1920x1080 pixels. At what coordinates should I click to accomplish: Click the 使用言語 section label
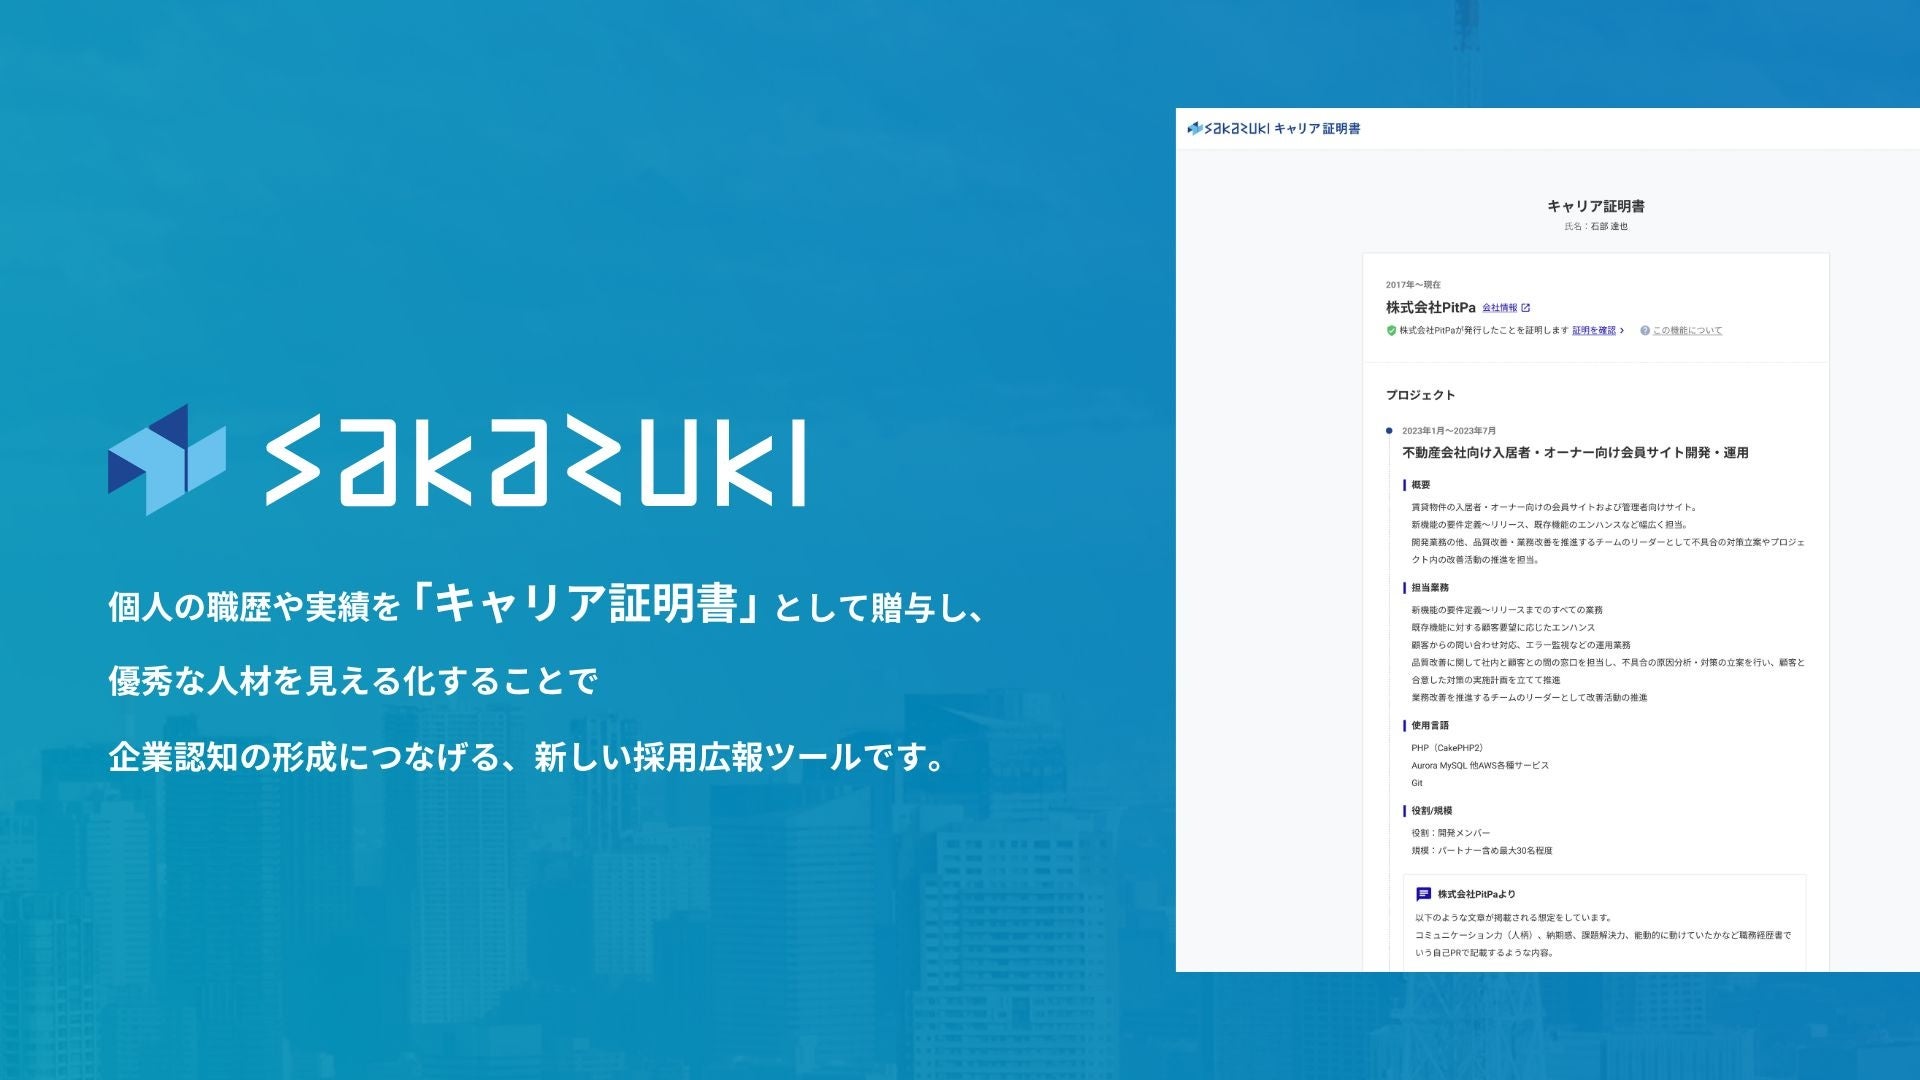(x=1430, y=726)
